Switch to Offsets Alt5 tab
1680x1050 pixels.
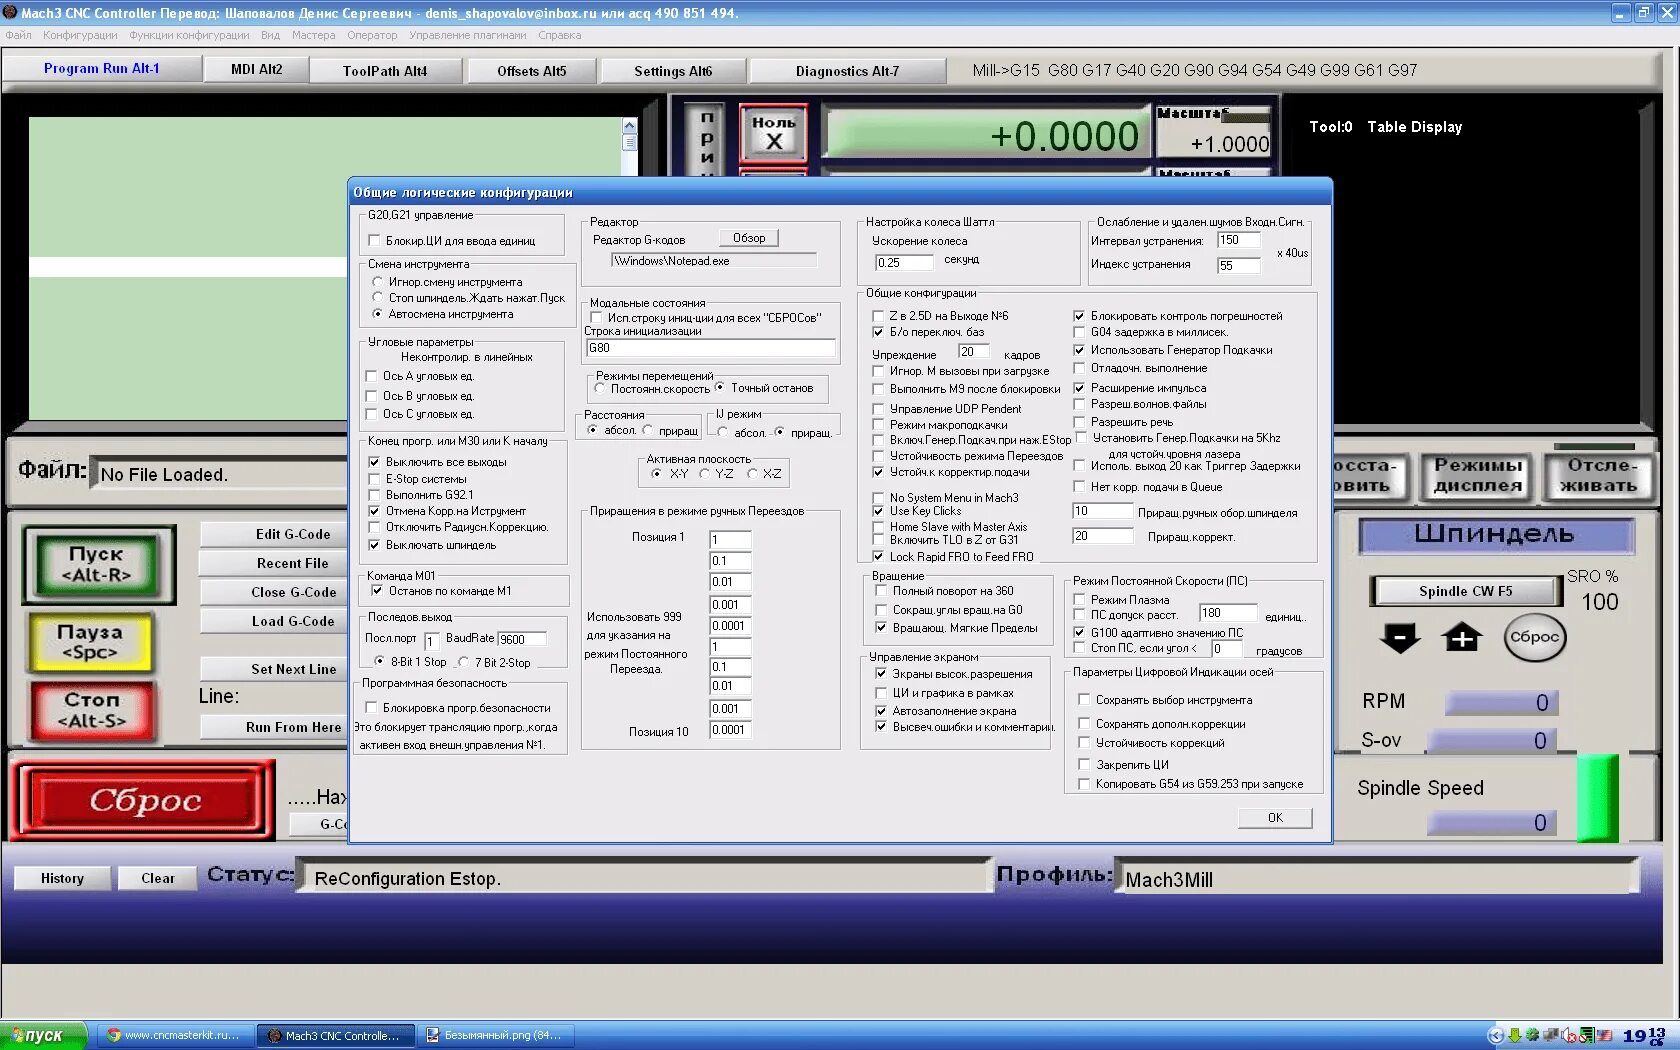(532, 70)
